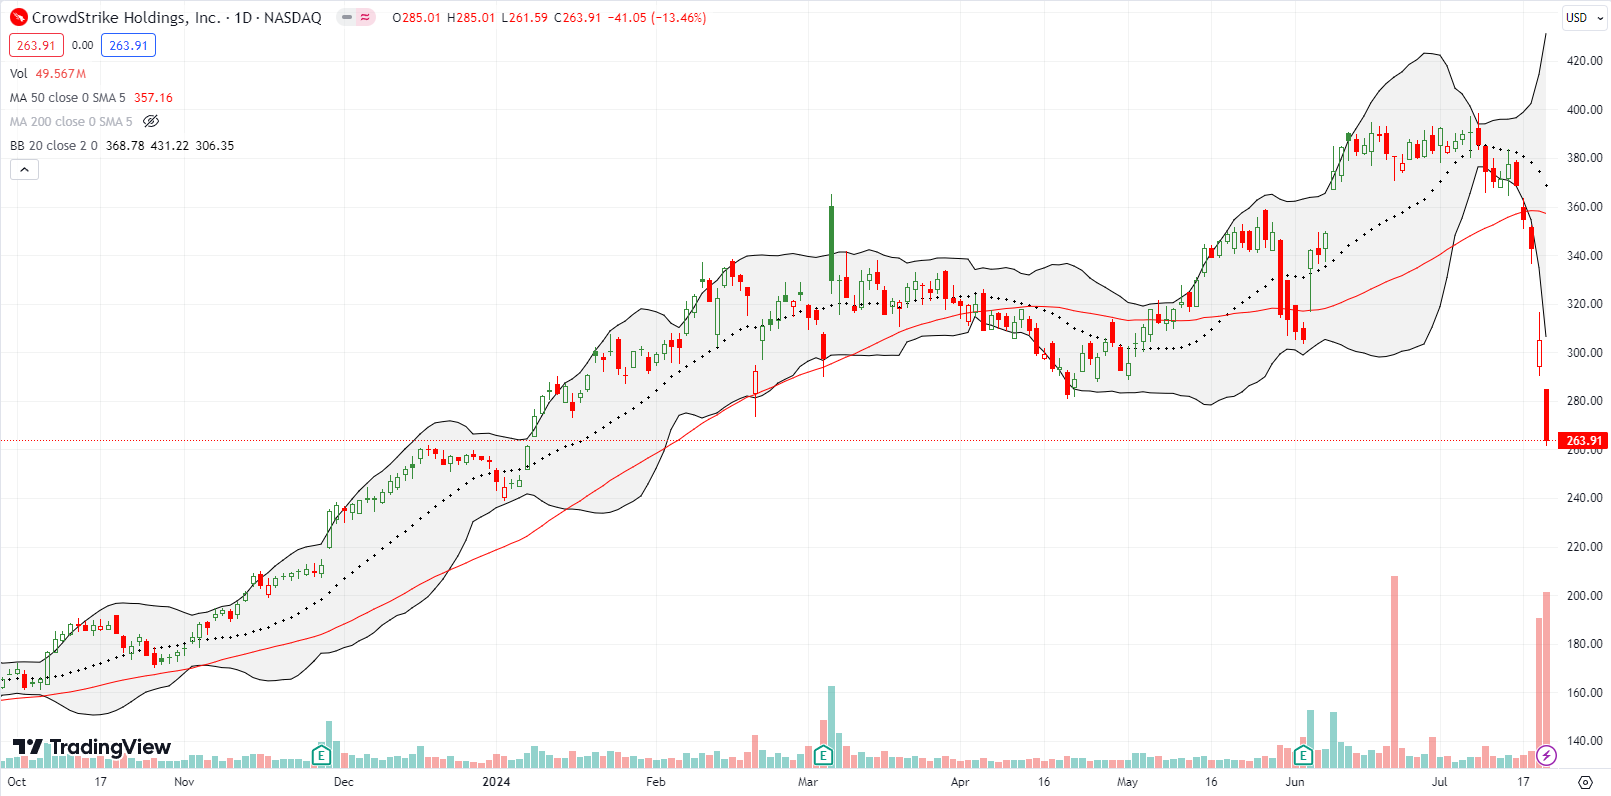The height and width of the screenshot is (796, 1611).
Task: Open the CrowdStrike Holdings symbol title
Action: point(176,17)
